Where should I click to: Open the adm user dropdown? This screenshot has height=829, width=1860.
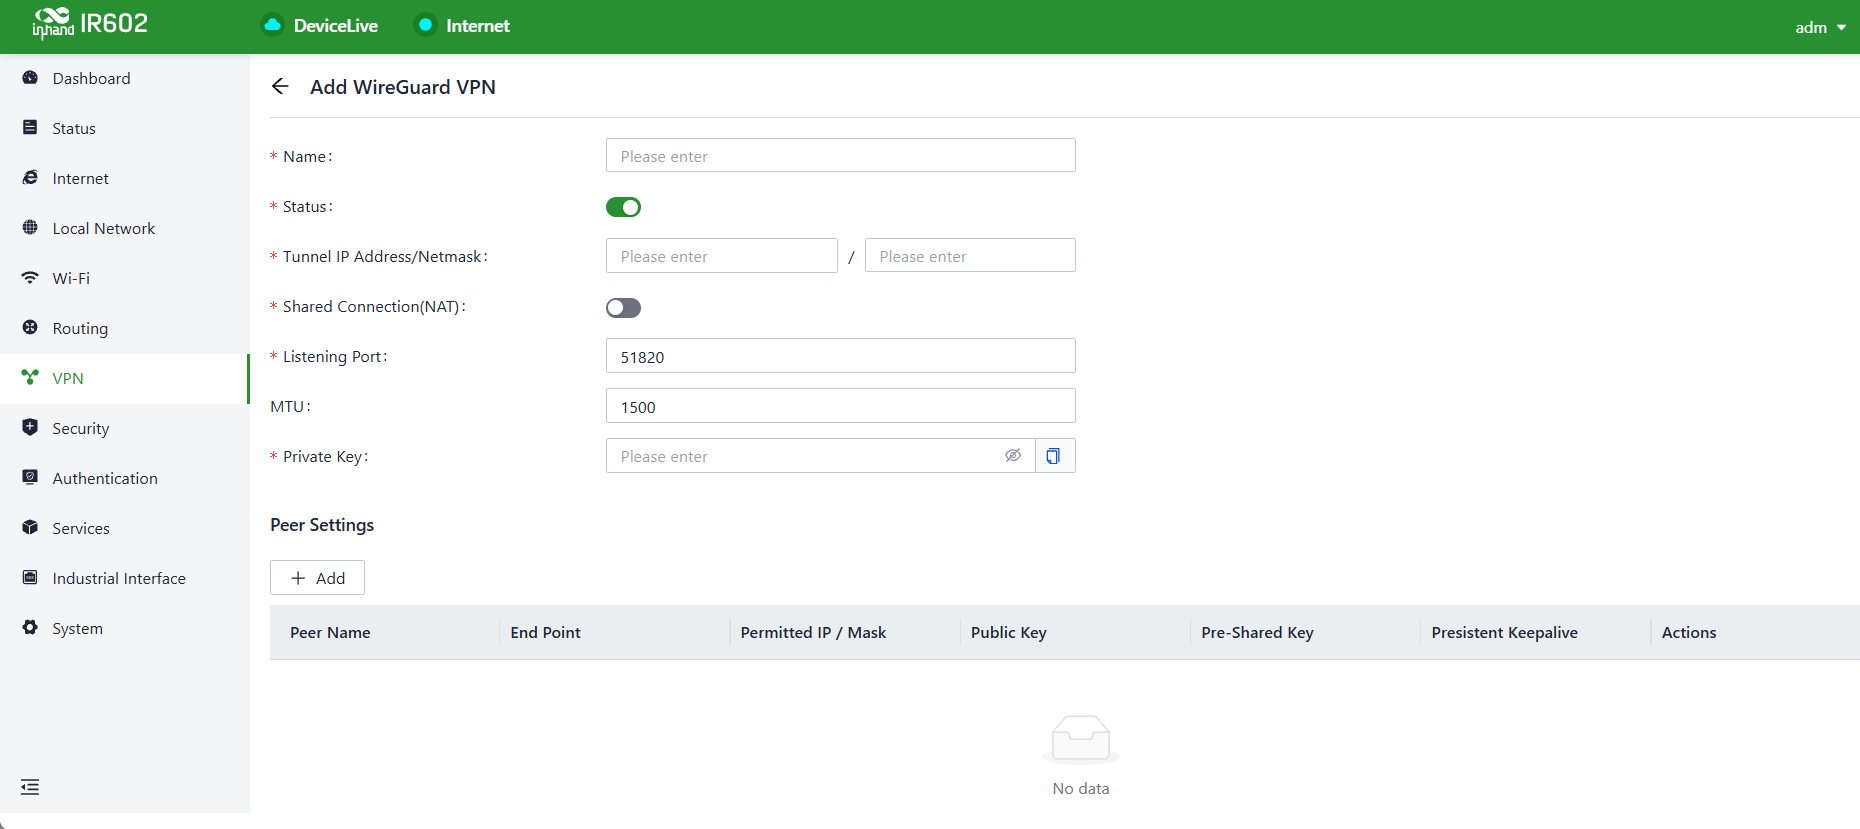pyautogui.click(x=1820, y=27)
